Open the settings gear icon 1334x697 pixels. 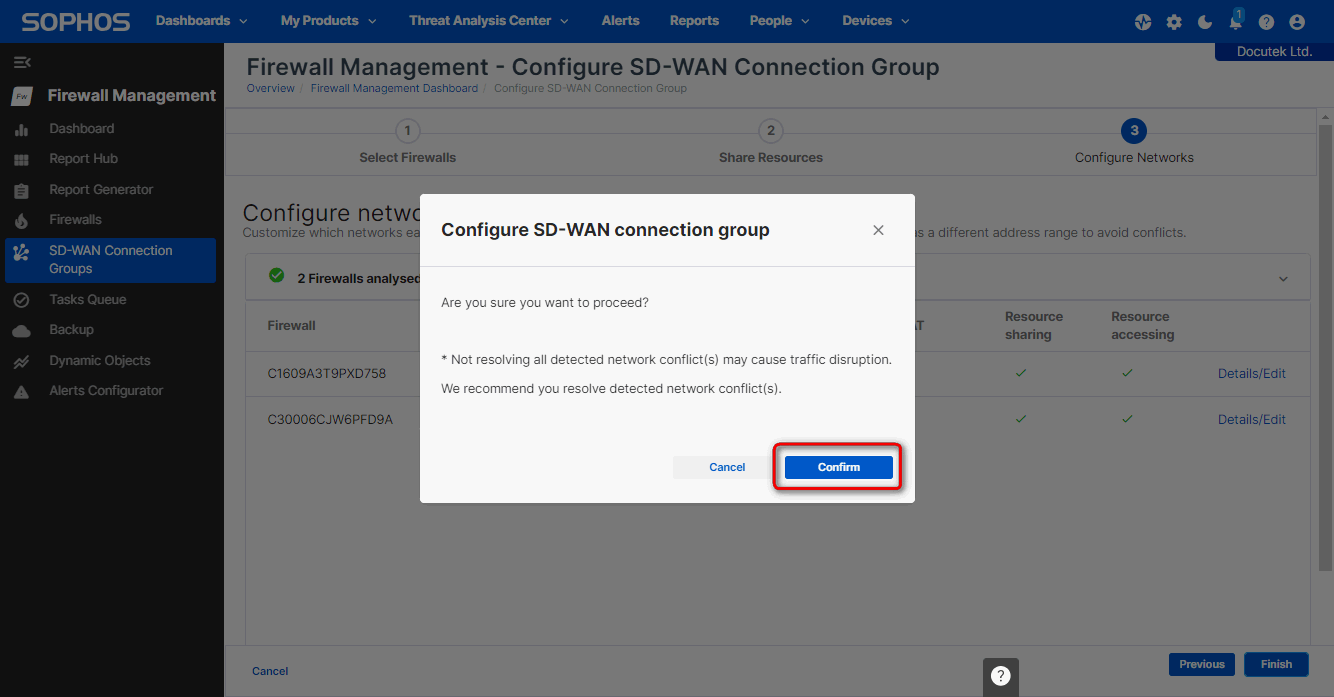click(1174, 22)
